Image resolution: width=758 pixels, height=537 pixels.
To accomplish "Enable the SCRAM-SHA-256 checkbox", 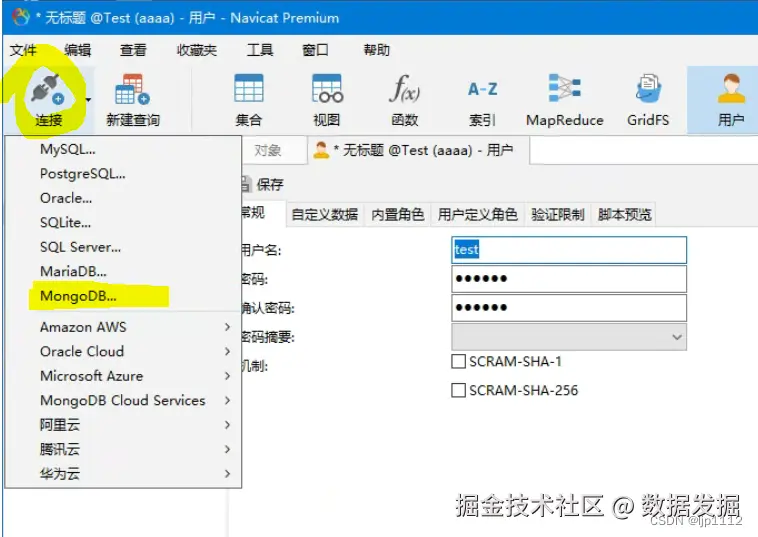I will point(458,390).
